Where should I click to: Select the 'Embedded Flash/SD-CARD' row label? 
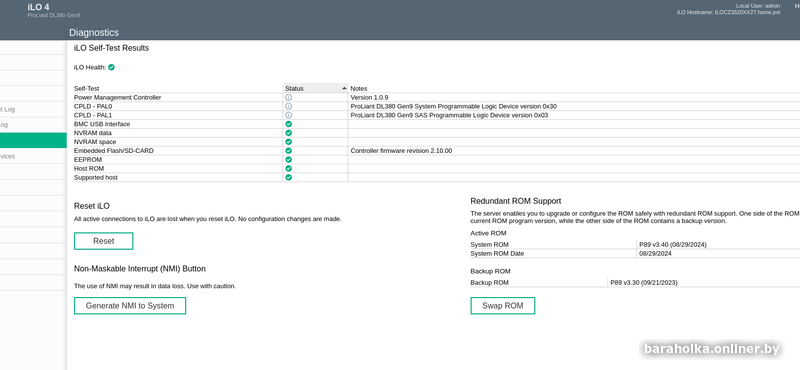coord(114,151)
